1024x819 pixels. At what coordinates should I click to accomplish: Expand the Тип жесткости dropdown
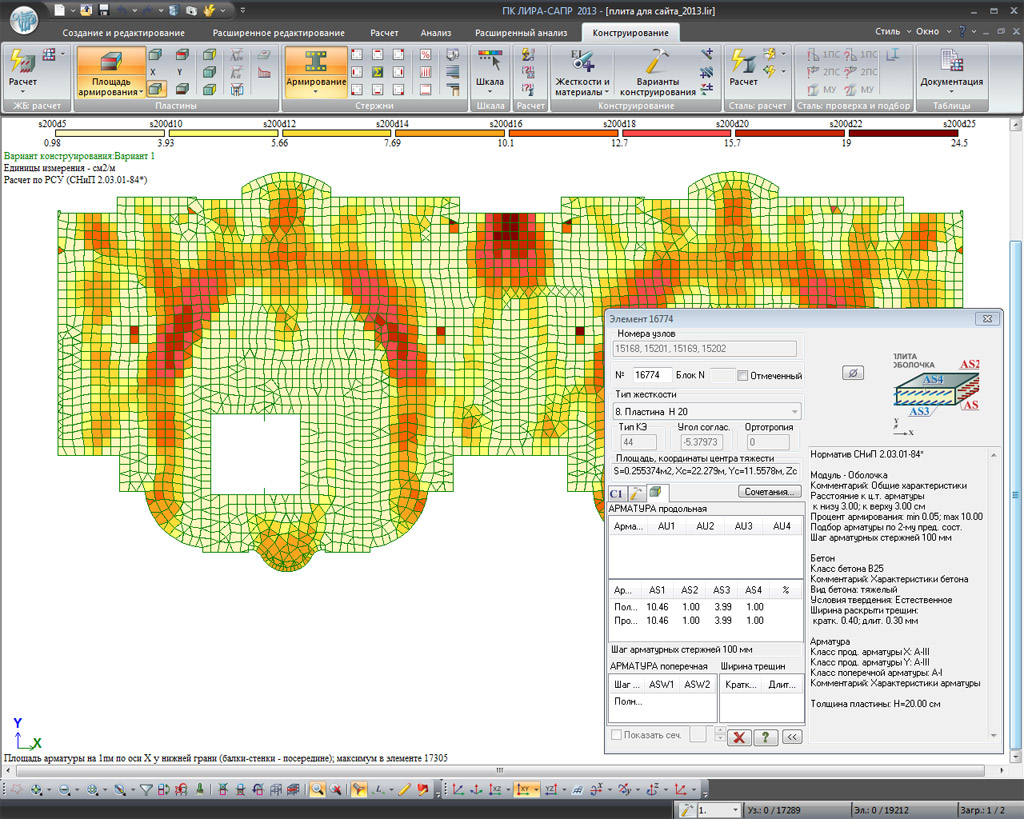795,411
